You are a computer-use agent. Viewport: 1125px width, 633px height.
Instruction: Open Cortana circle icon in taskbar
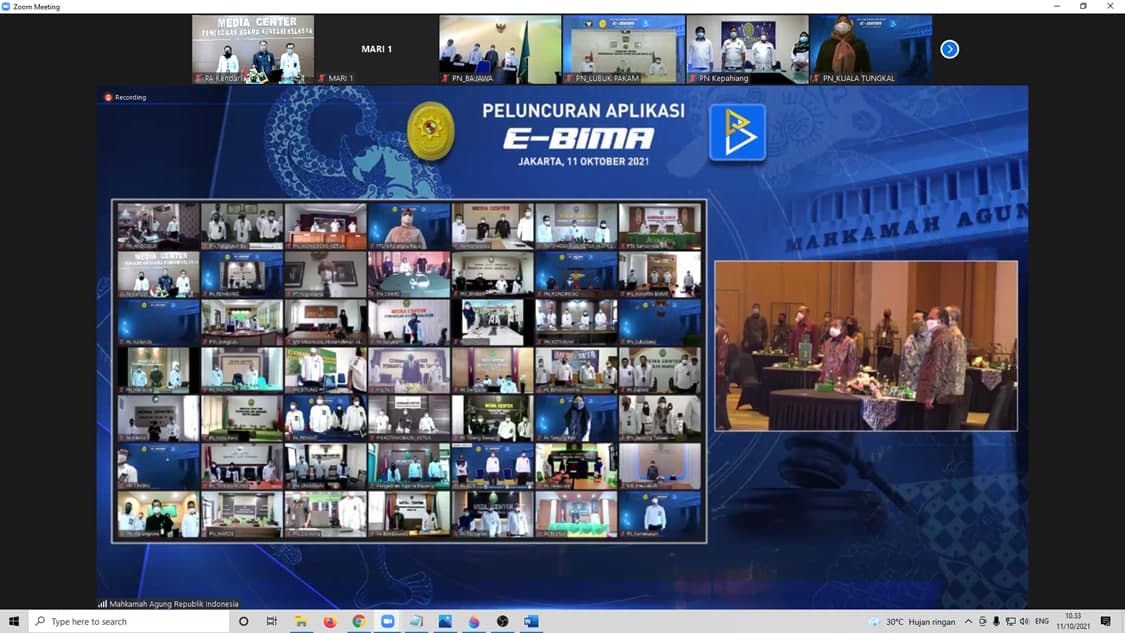243,622
